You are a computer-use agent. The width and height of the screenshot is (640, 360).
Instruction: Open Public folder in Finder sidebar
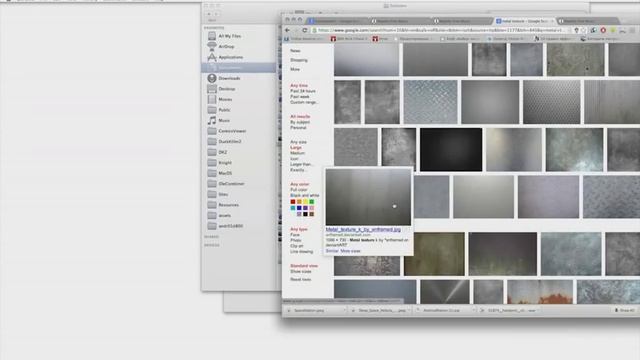coord(224,110)
